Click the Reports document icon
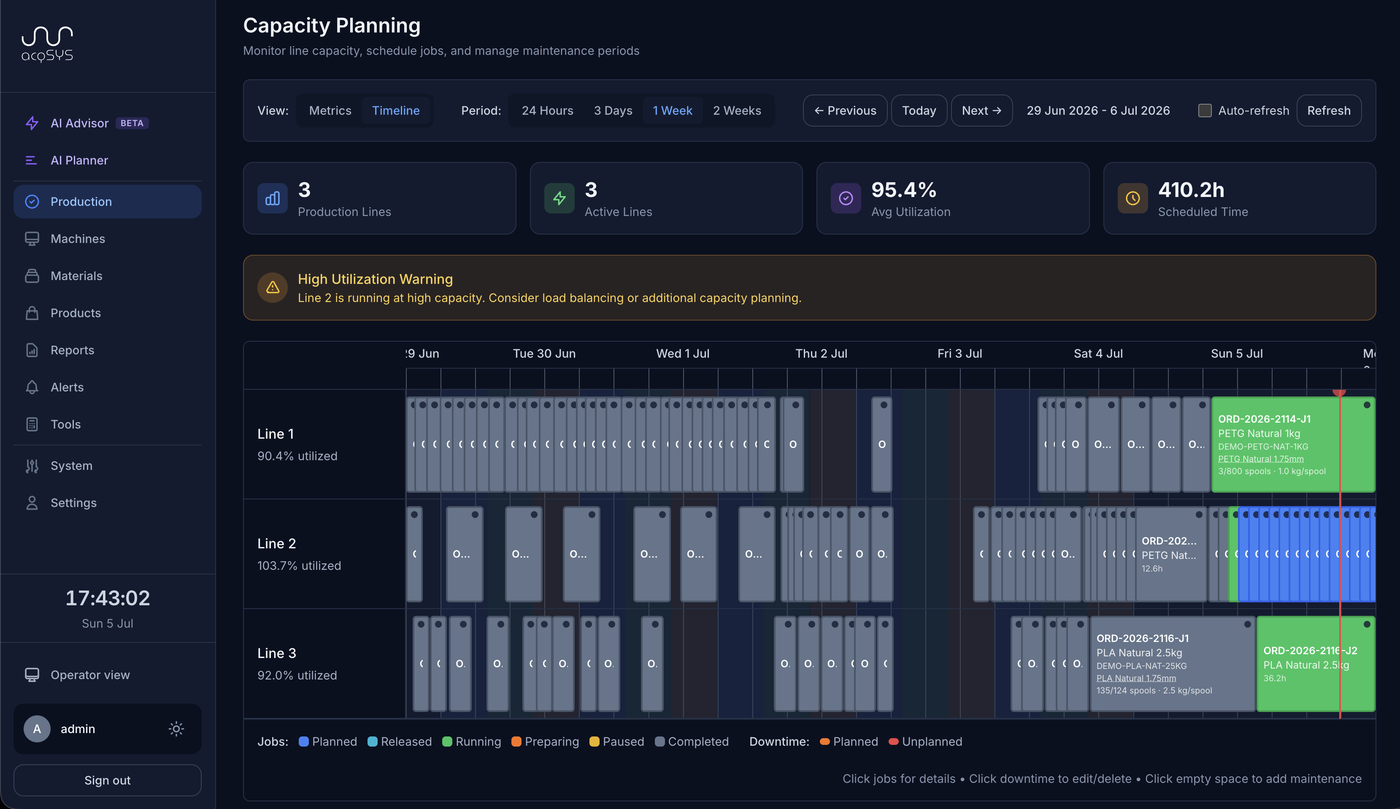 pyautogui.click(x=32, y=350)
